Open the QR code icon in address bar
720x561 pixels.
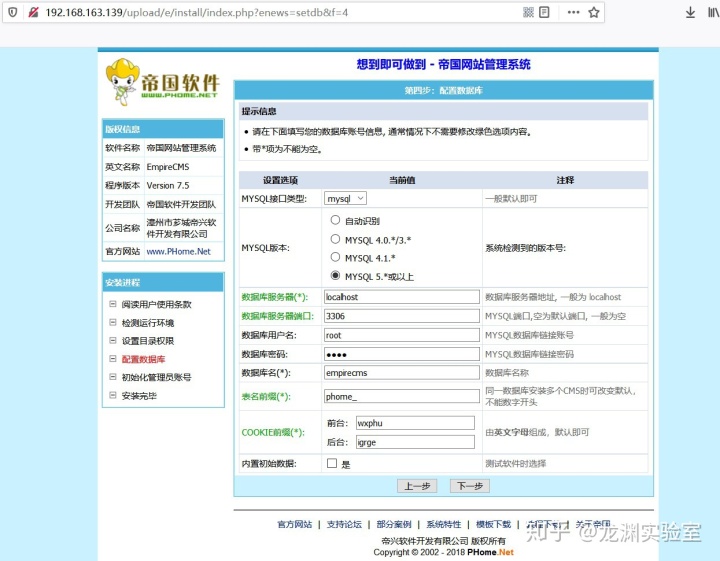click(x=529, y=12)
